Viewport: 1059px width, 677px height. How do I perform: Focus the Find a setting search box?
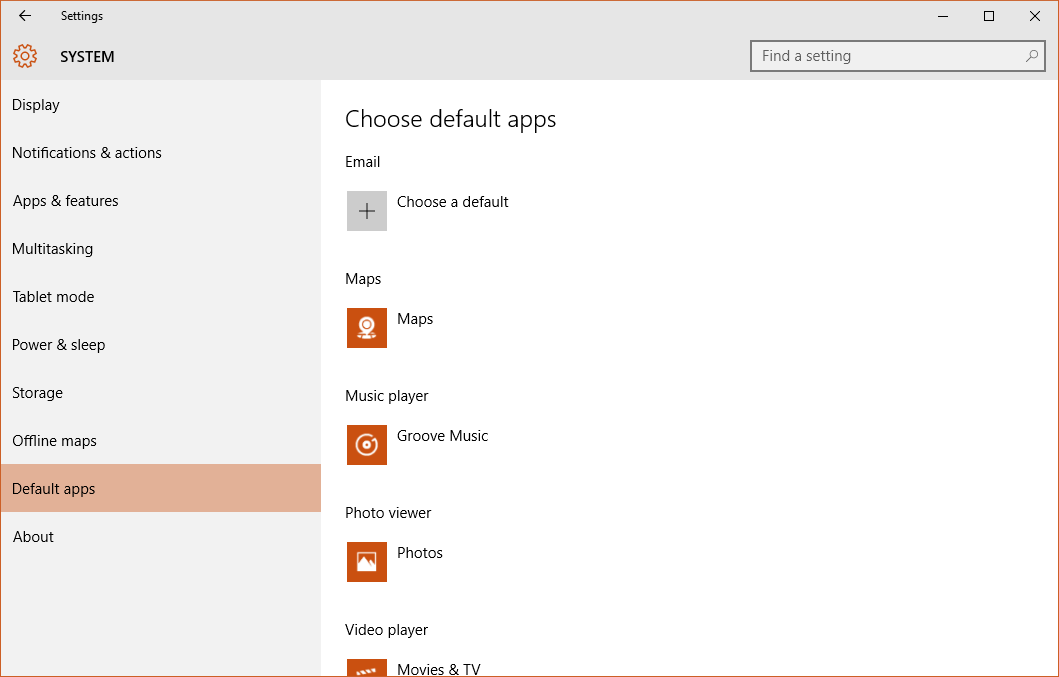pyautogui.click(x=898, y=56)
